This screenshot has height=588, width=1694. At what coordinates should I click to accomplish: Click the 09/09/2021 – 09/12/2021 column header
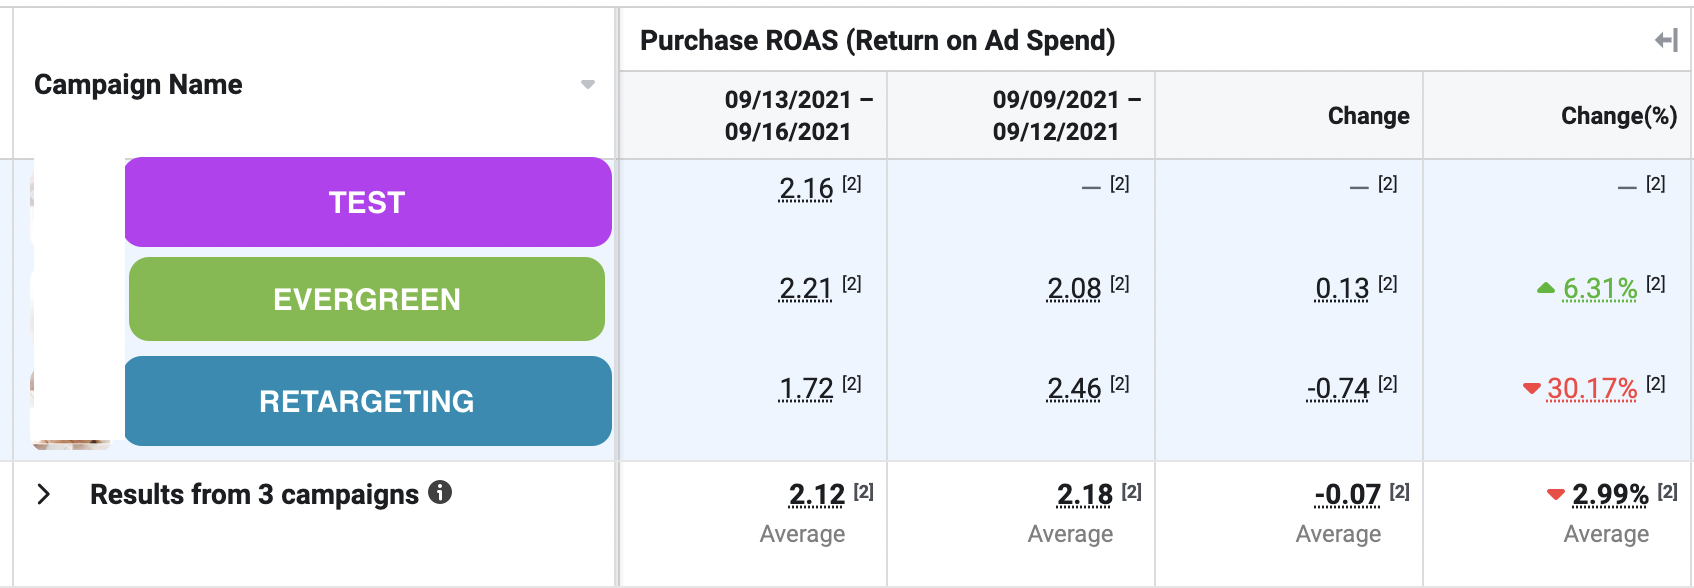(1055, 115)
